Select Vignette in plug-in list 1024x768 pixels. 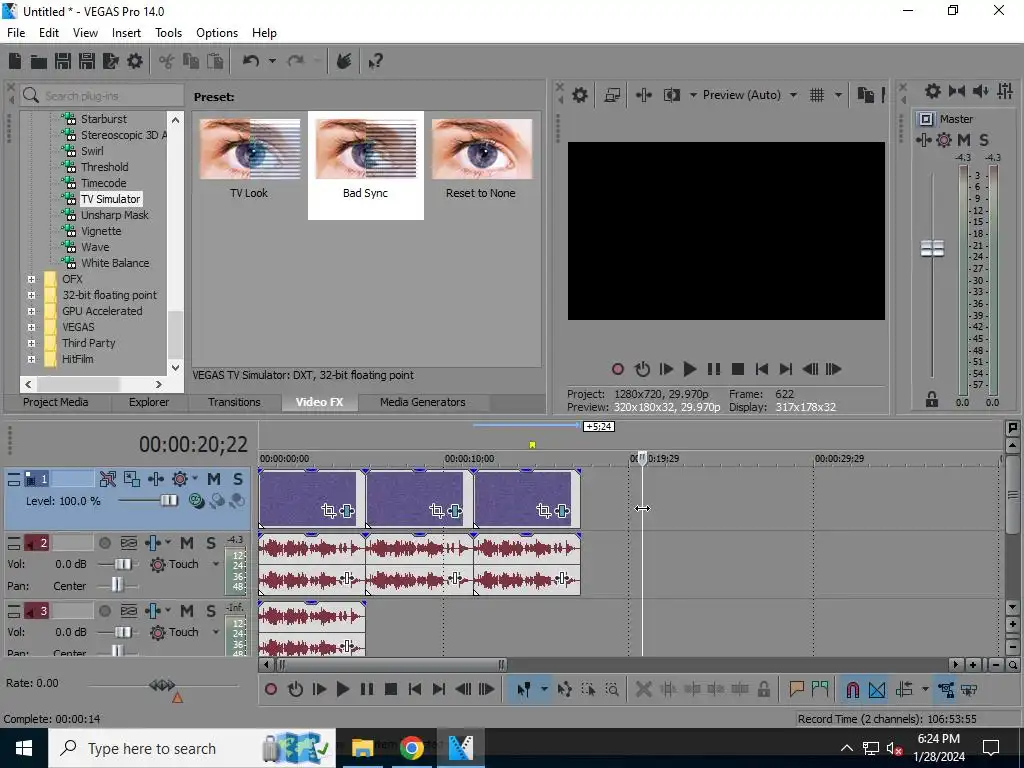tap(101, 231)
